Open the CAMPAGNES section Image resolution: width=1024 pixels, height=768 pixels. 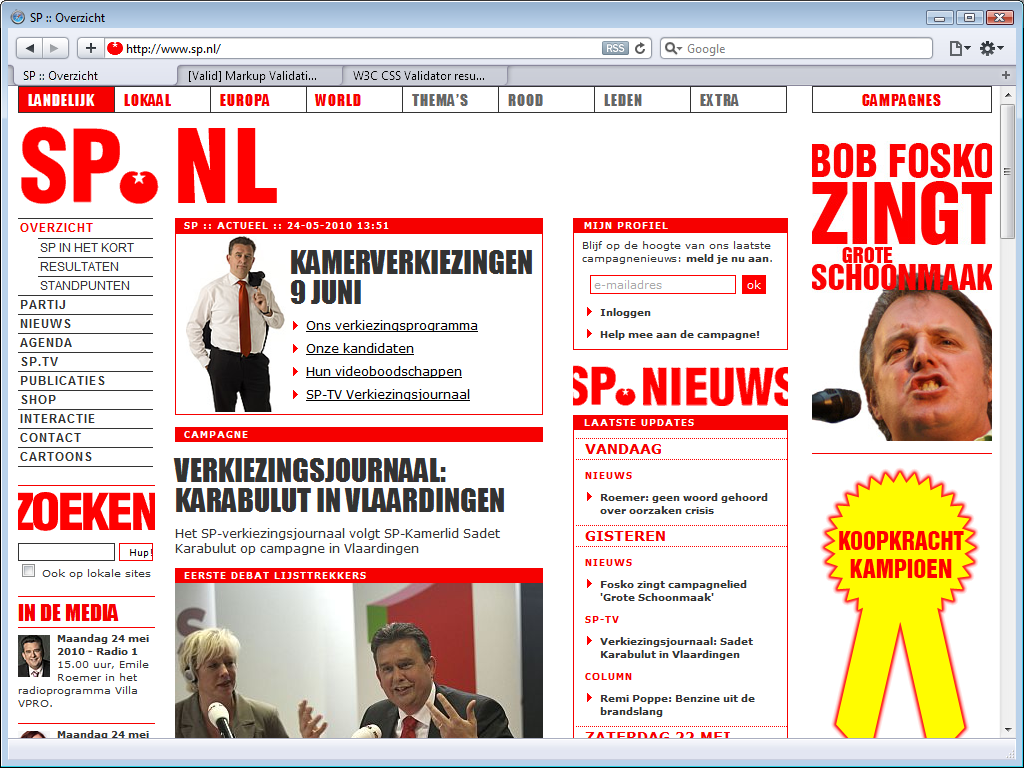(x=901, y=100)
